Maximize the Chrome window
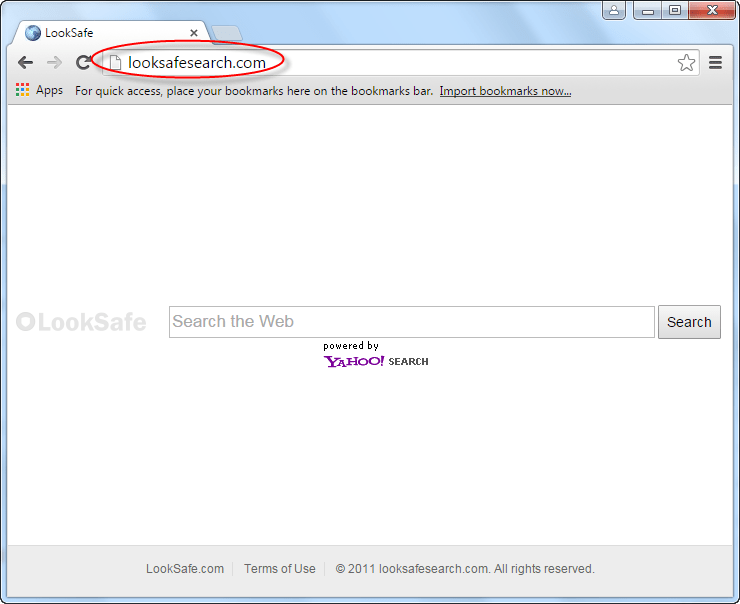The width and height of the screenshot is (740, 604). [x=675, y=10]
